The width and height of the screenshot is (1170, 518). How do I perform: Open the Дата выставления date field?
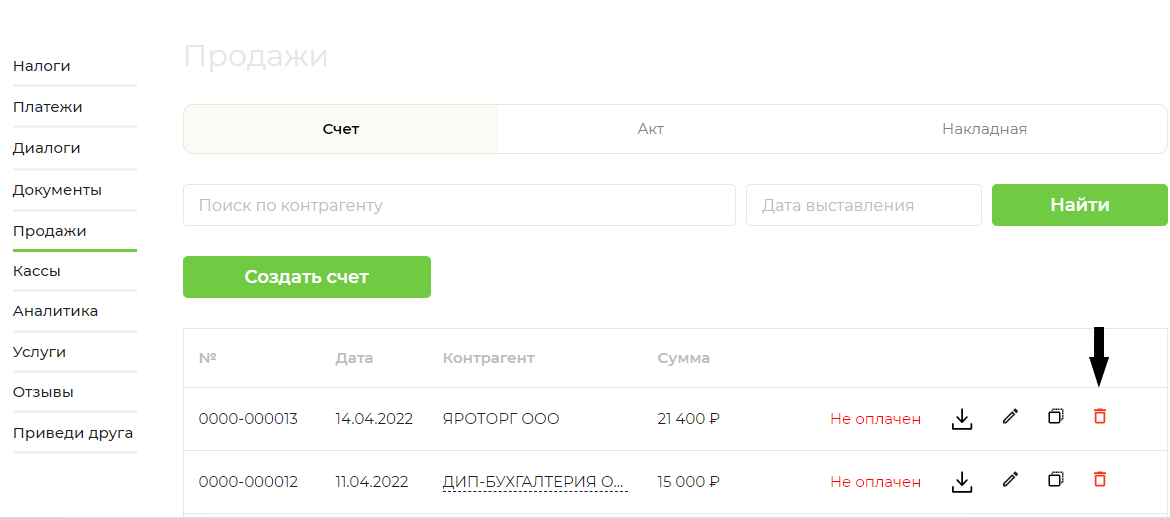864,205
